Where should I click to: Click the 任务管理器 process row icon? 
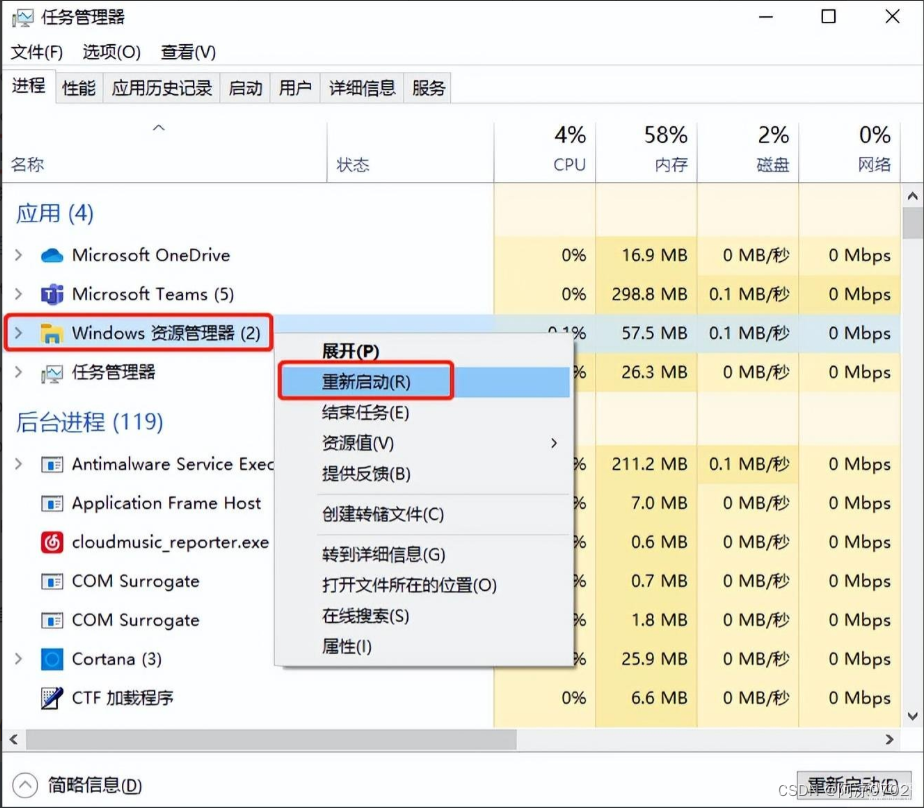point(51,373)
